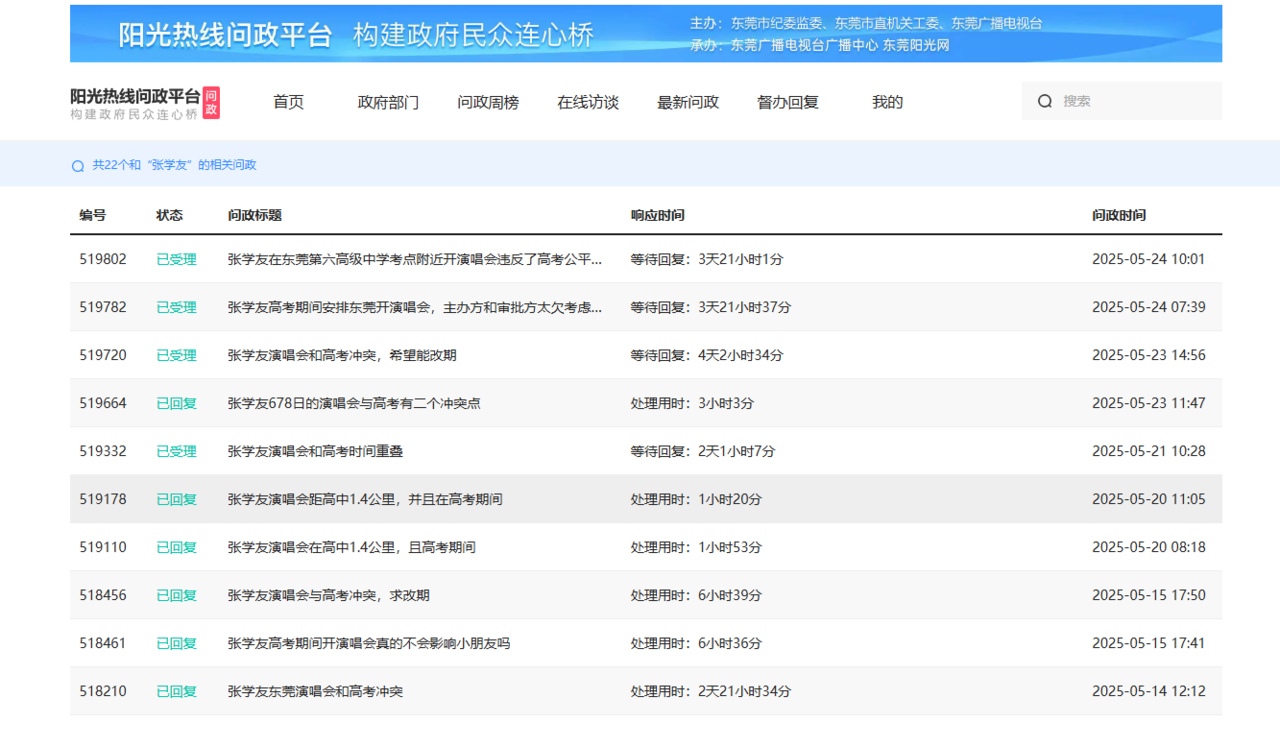This screenshot has height=747, width=1280.
Task: Open inquiry 张学友演唱会和高考冲突，希望能改期
Action: 342,355
